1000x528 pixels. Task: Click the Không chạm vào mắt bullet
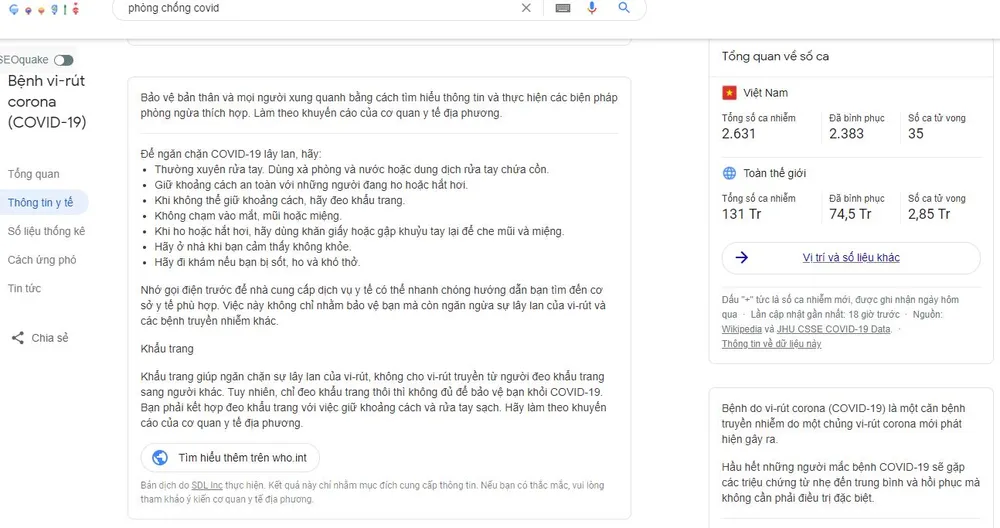coord(248,216)
